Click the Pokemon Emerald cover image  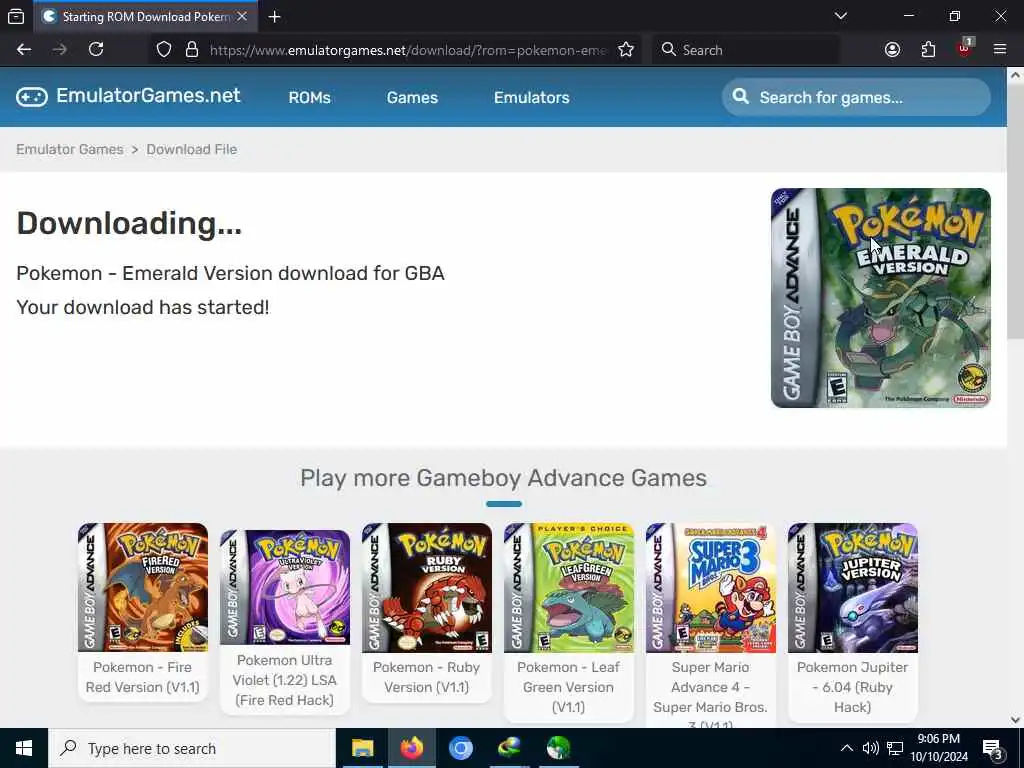[x=880, y=298]
